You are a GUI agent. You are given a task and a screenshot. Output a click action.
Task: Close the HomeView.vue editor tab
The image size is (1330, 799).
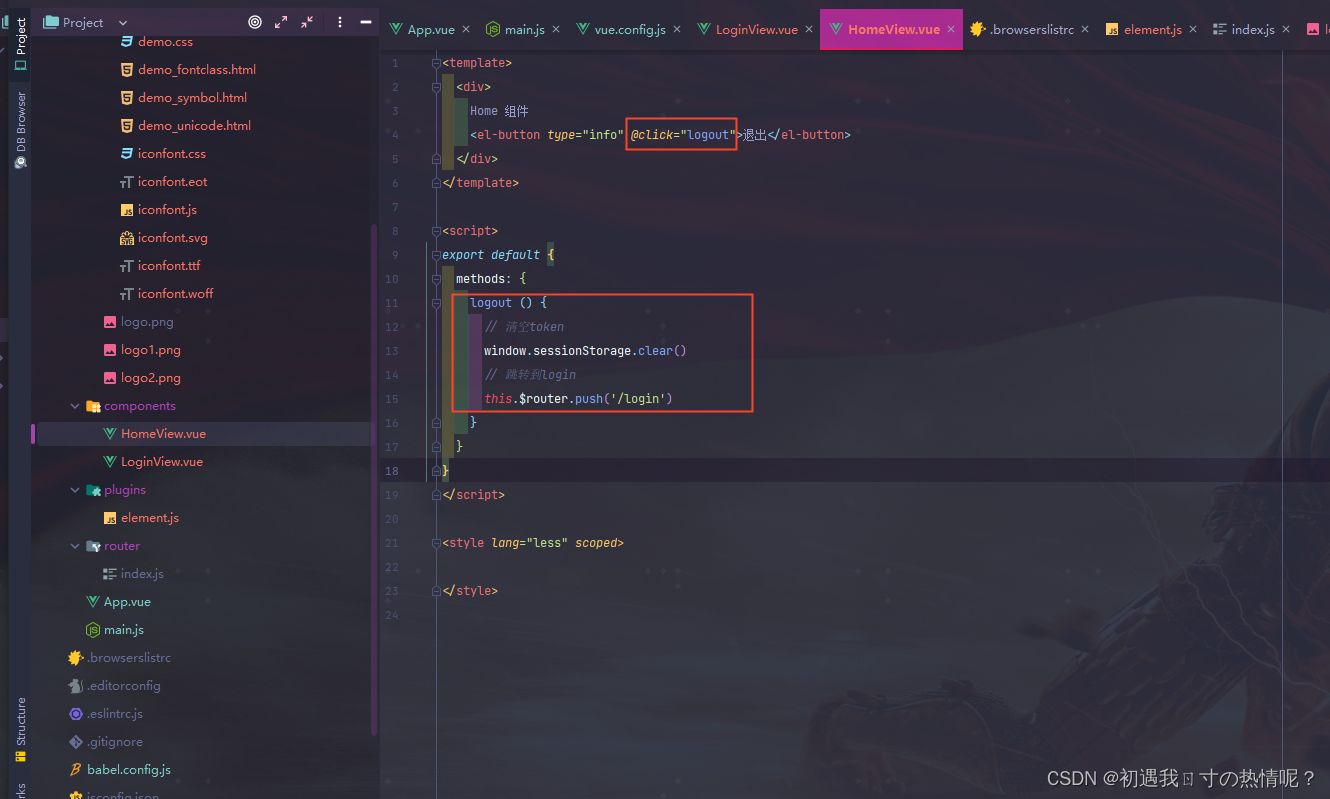[950, 30]
